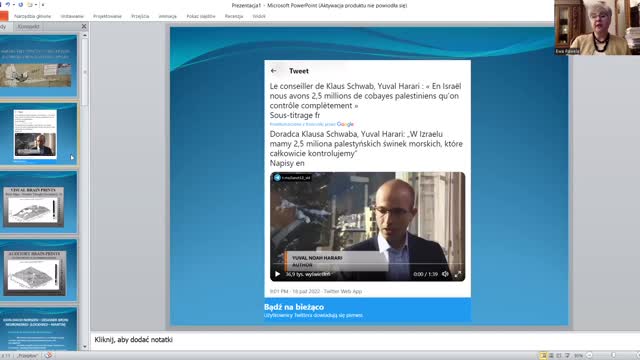Open the Customize Quick Access Toolbar arrow
The height and width of the screenshot is (360, 640).
point(43,5)
